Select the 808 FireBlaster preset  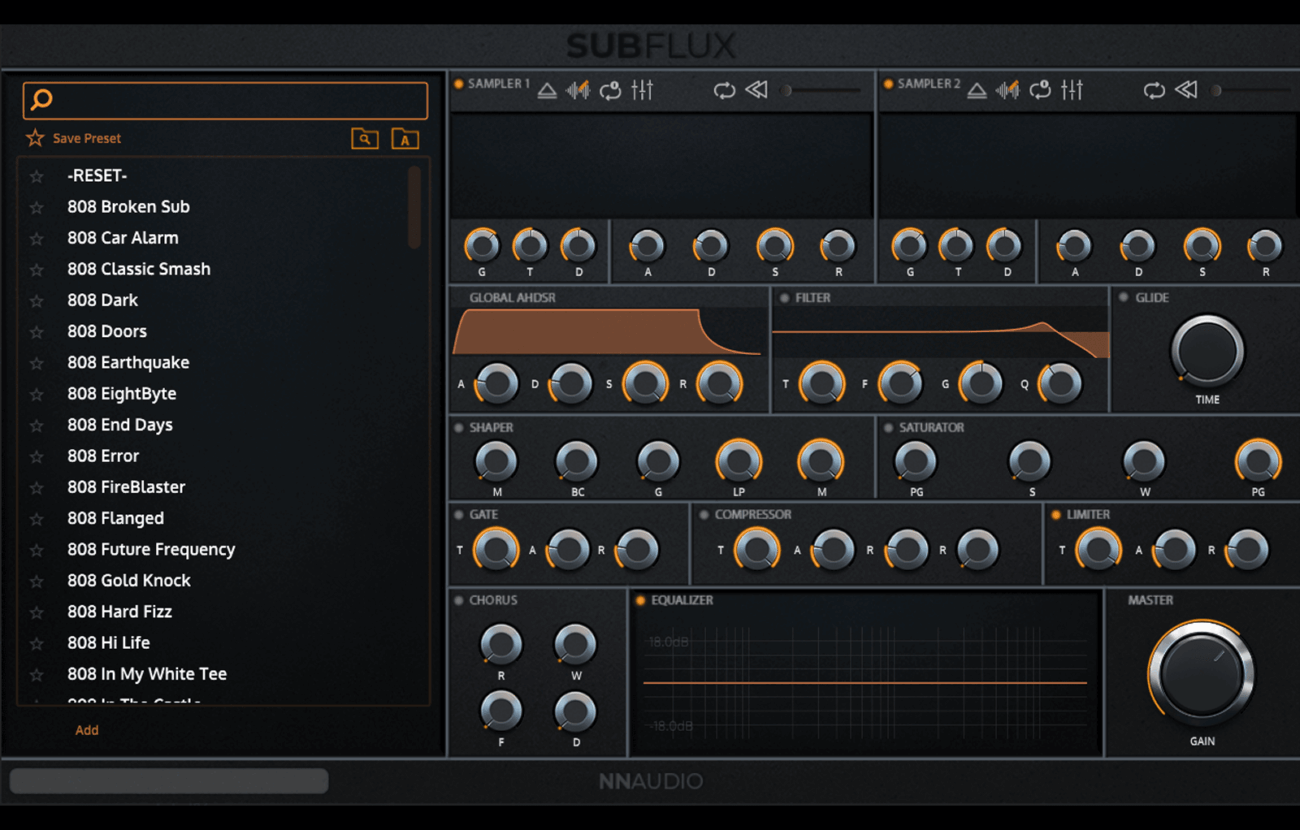pyautogui.click(x=126, y=487)
